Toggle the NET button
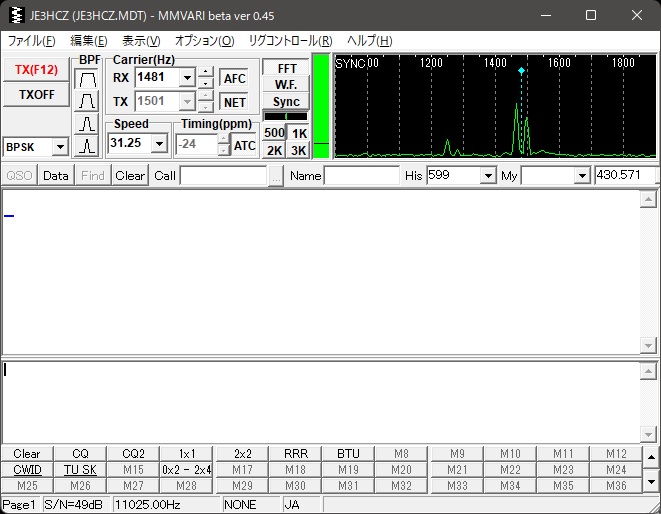The height and width of the screenshot is (514, 661). point(234,102)
